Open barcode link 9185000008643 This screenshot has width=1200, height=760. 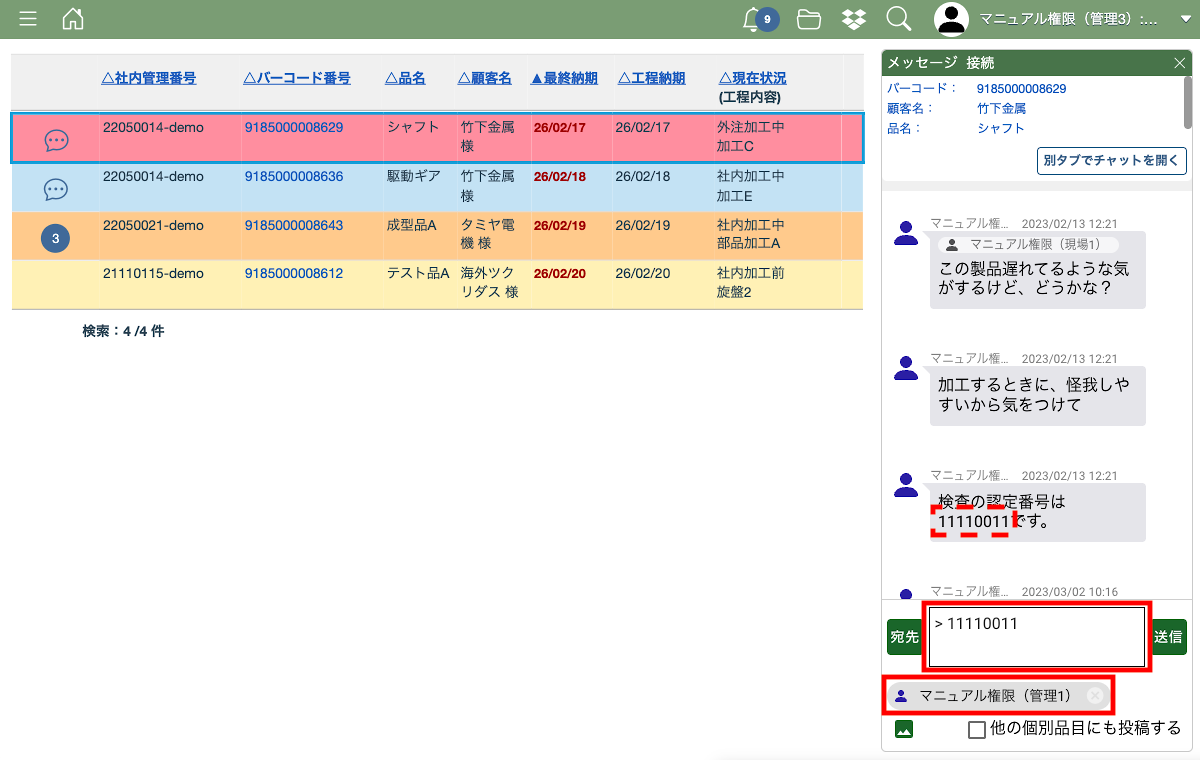294,225
